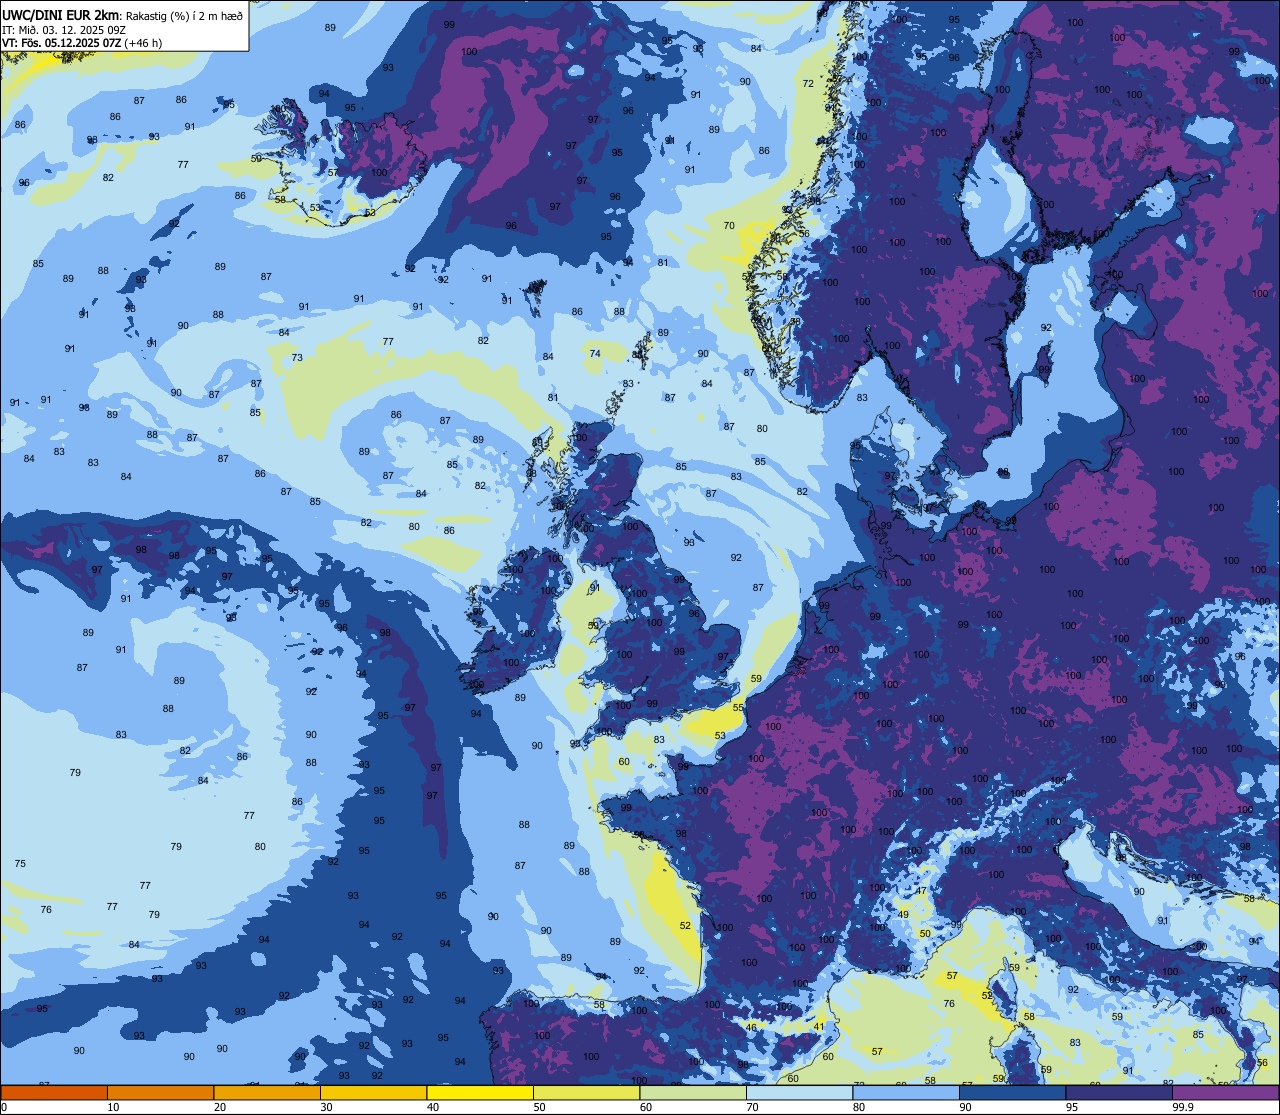Click the 40–50 bright yellow legend swatch
Image resolution: width=1280 pixels, height=1115 pixels.
(480, 1092)
